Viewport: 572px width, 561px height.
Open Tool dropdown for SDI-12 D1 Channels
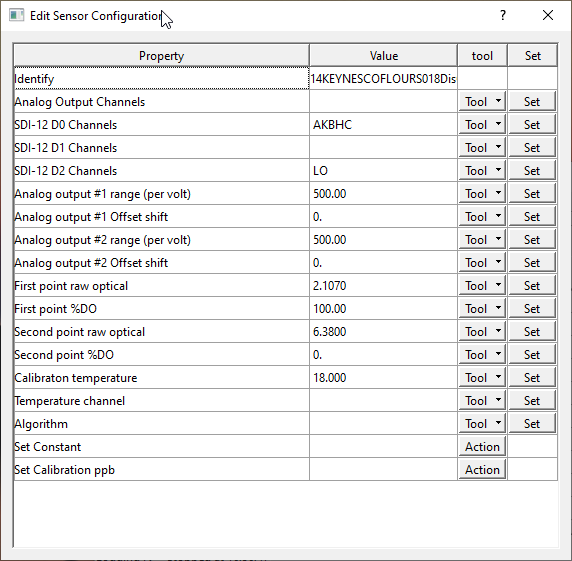[482, 148]
